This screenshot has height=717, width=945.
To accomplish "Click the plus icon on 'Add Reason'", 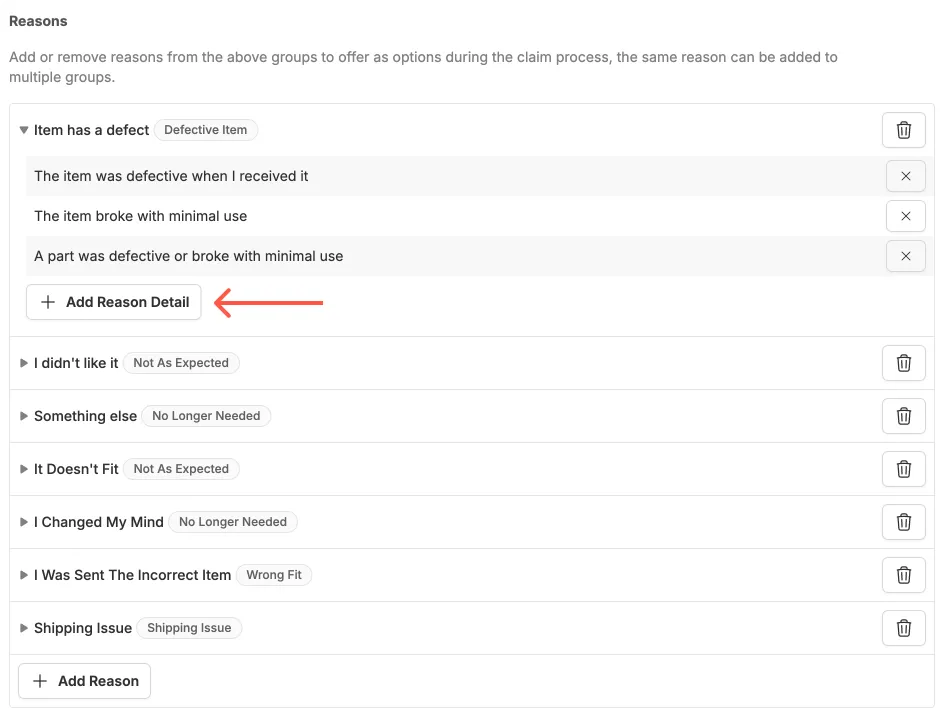I will pyautogui.click(x=38, y=681).
